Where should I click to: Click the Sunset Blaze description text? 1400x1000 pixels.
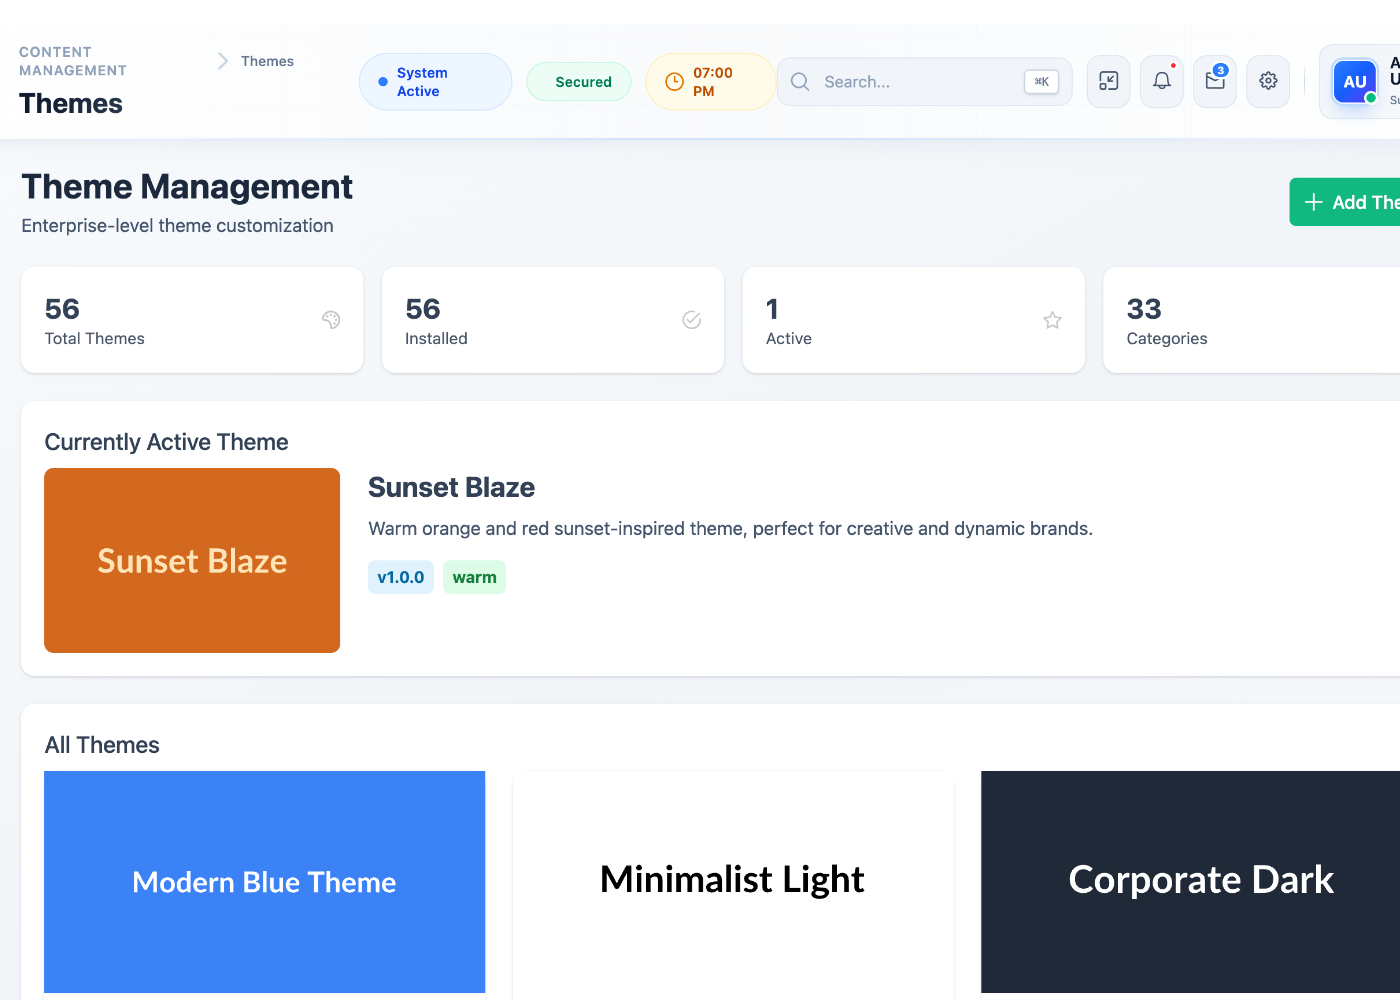[x=730, y=528]
